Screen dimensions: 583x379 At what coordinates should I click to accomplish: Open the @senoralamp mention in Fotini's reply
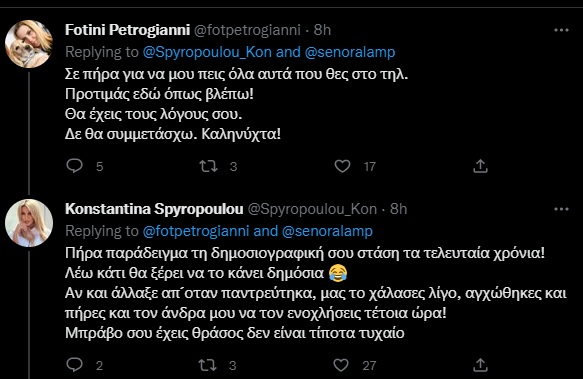[350, 52]
